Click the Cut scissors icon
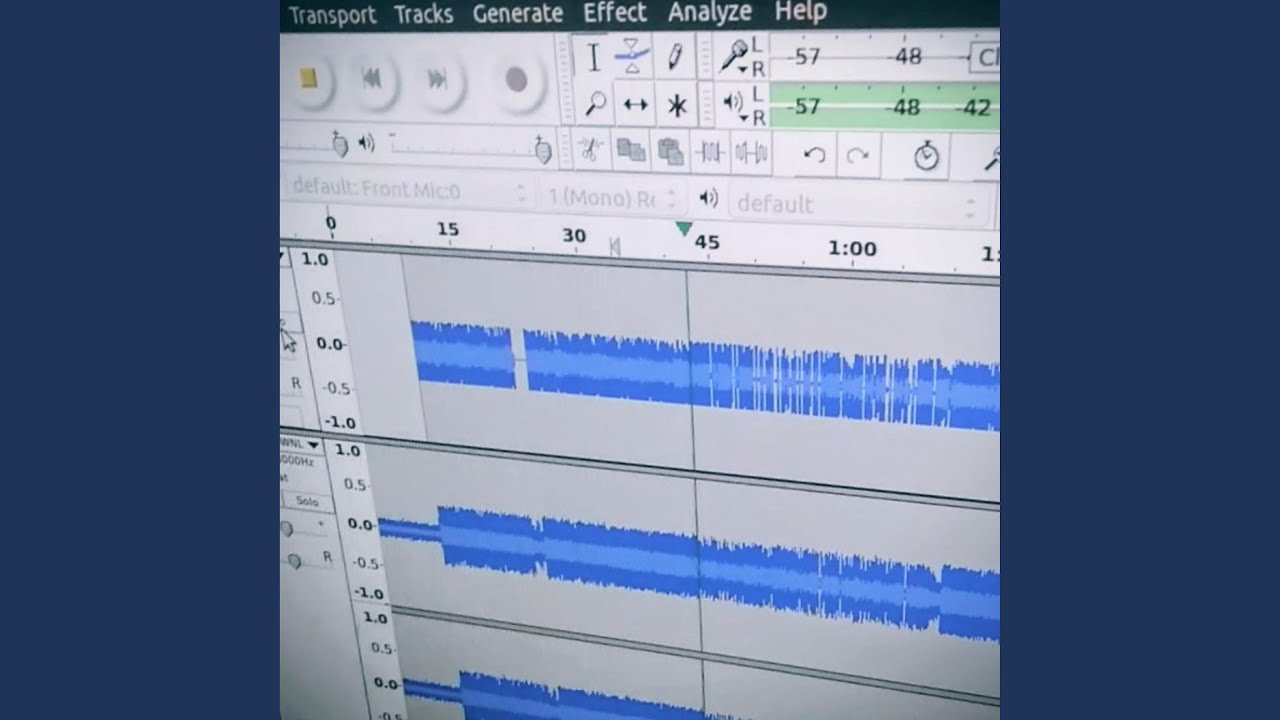 click(591, 150)
